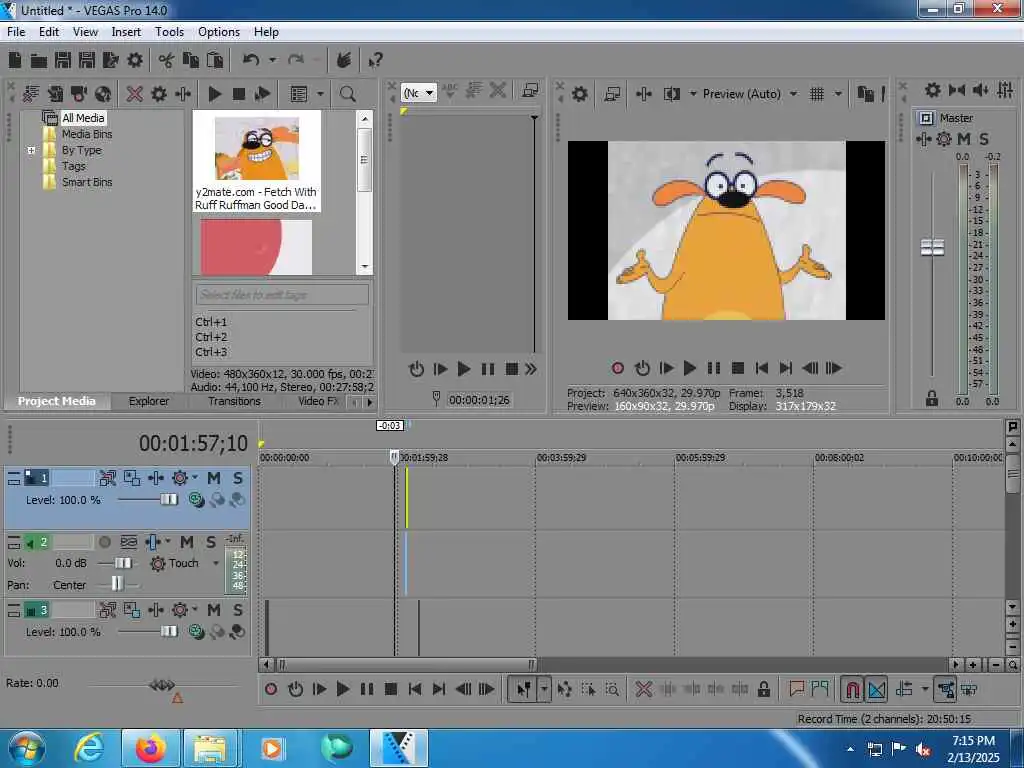Click the Insert Region icon
The height and width of the screenshot is (768, 1024).
(x=820, y=689)
